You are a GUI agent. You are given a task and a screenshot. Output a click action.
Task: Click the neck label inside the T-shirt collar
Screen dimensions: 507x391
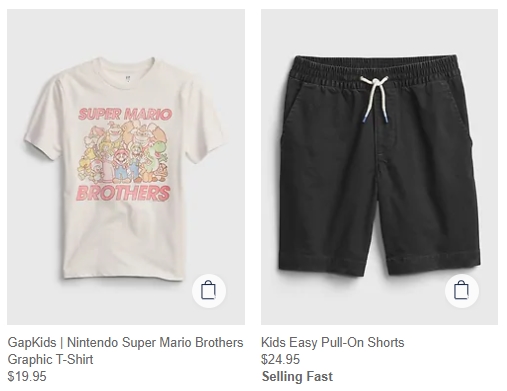click(128, 79)
